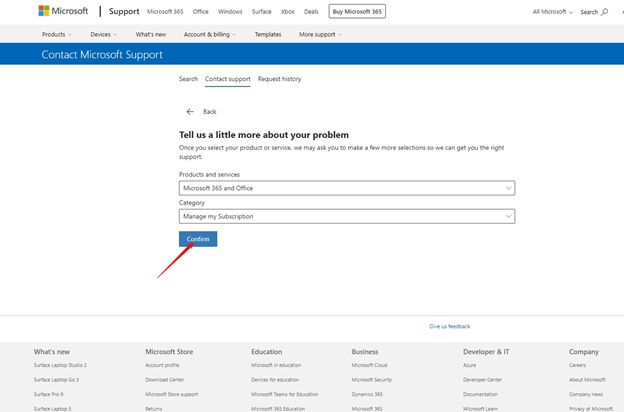Viewport: 624px width, 412px height.
Task: Click the search magnifier icon
Action: (604, 12)
